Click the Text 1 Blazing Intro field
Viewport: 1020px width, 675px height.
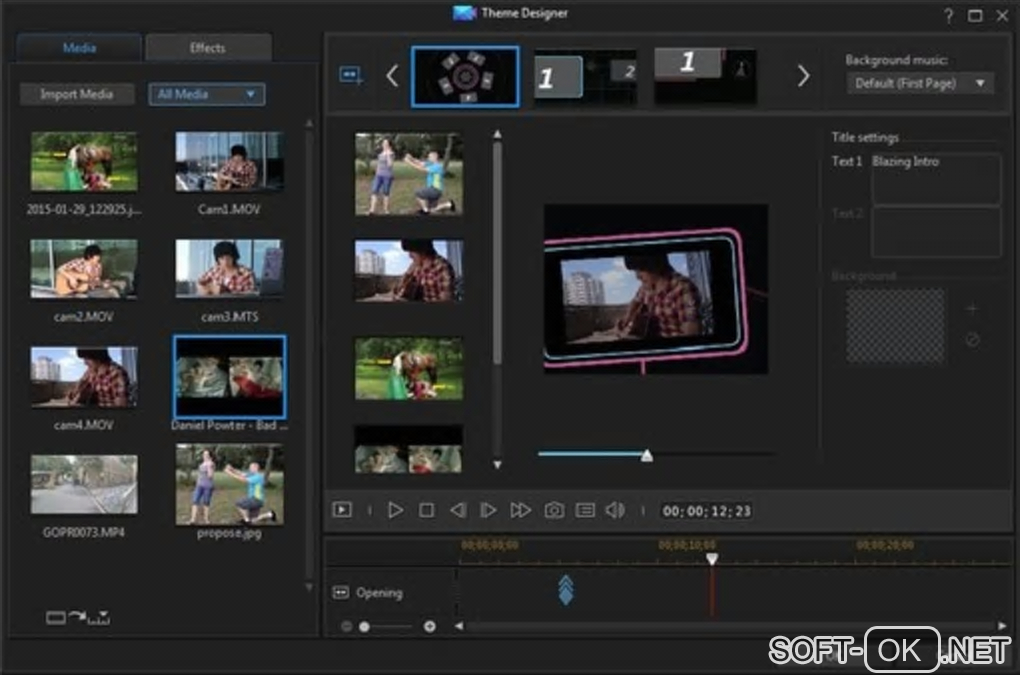(935, 178)
